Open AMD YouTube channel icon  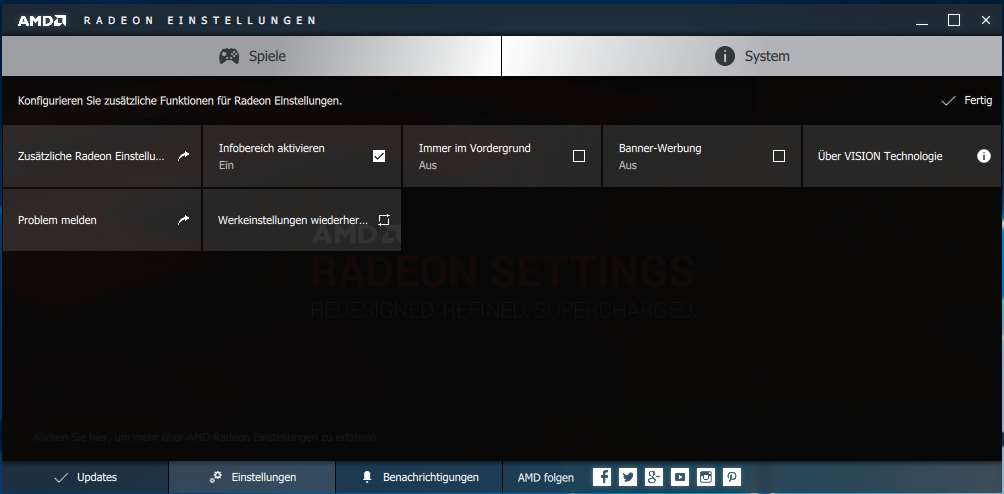click(x=680, y=477)
